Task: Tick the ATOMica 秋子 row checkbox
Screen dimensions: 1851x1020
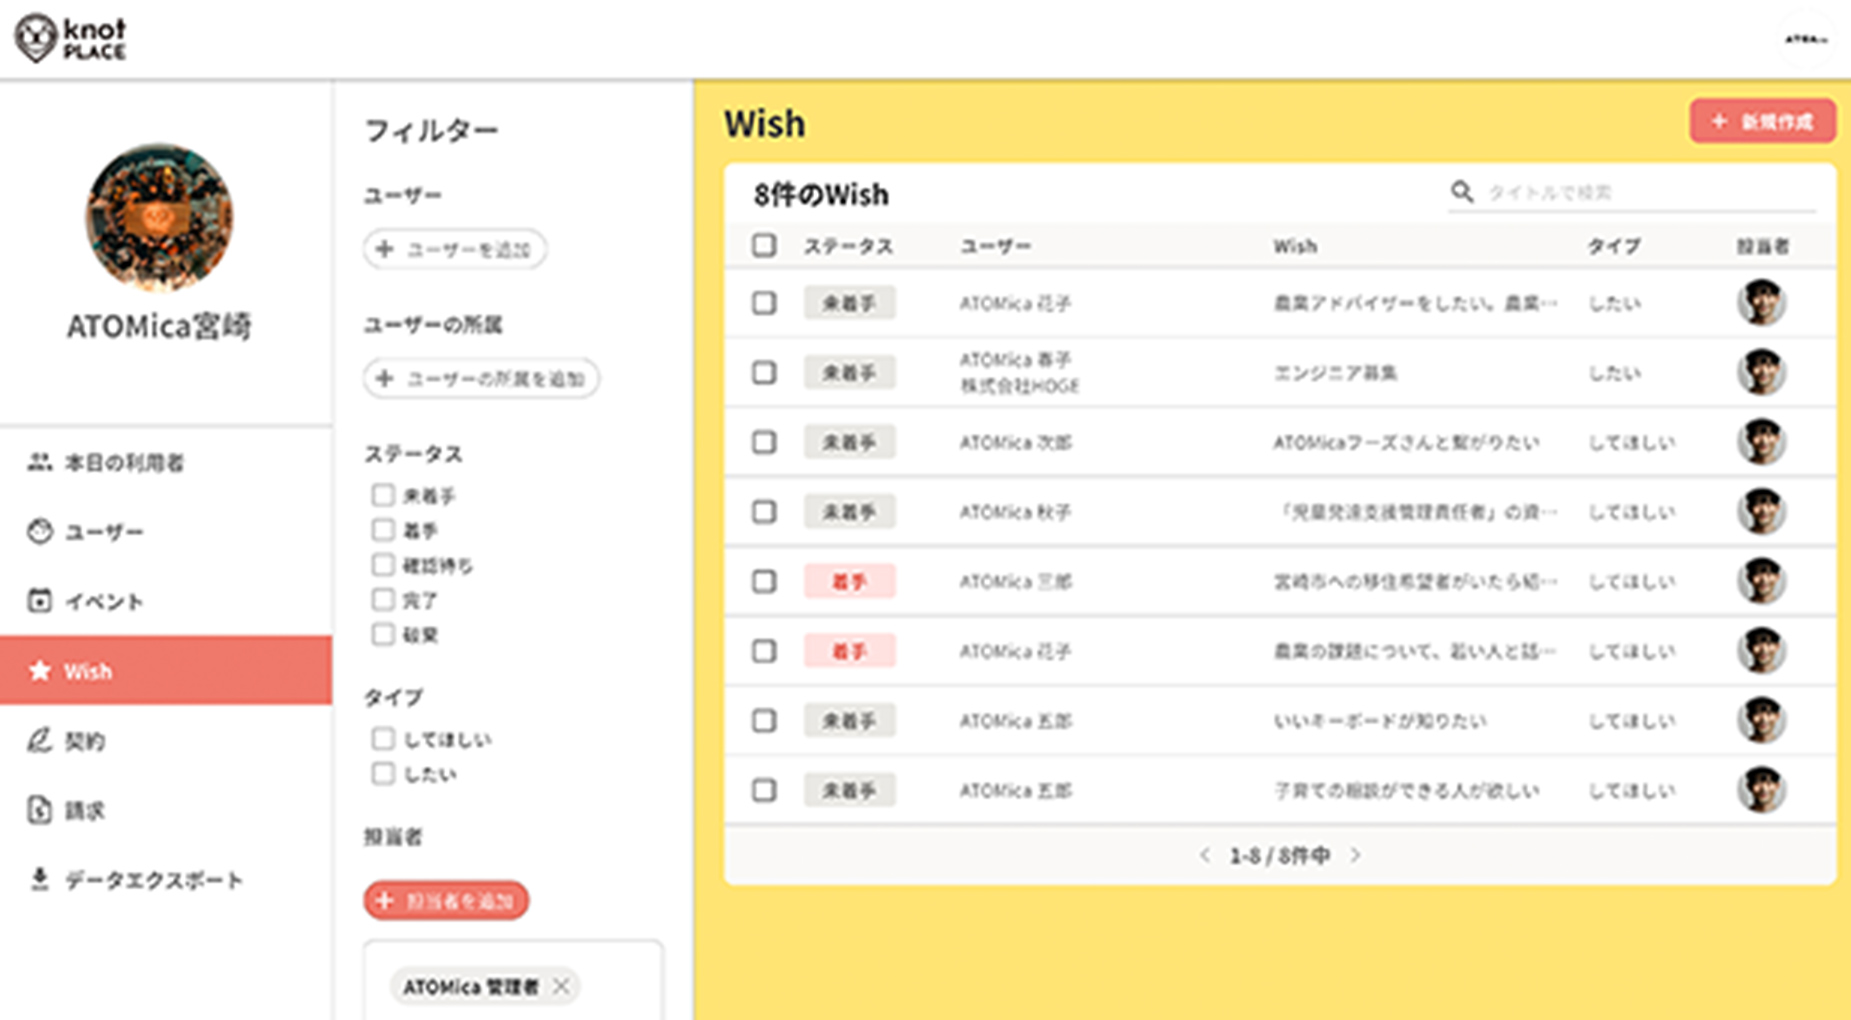Action: pyautogui.click(x=764, y=512)
